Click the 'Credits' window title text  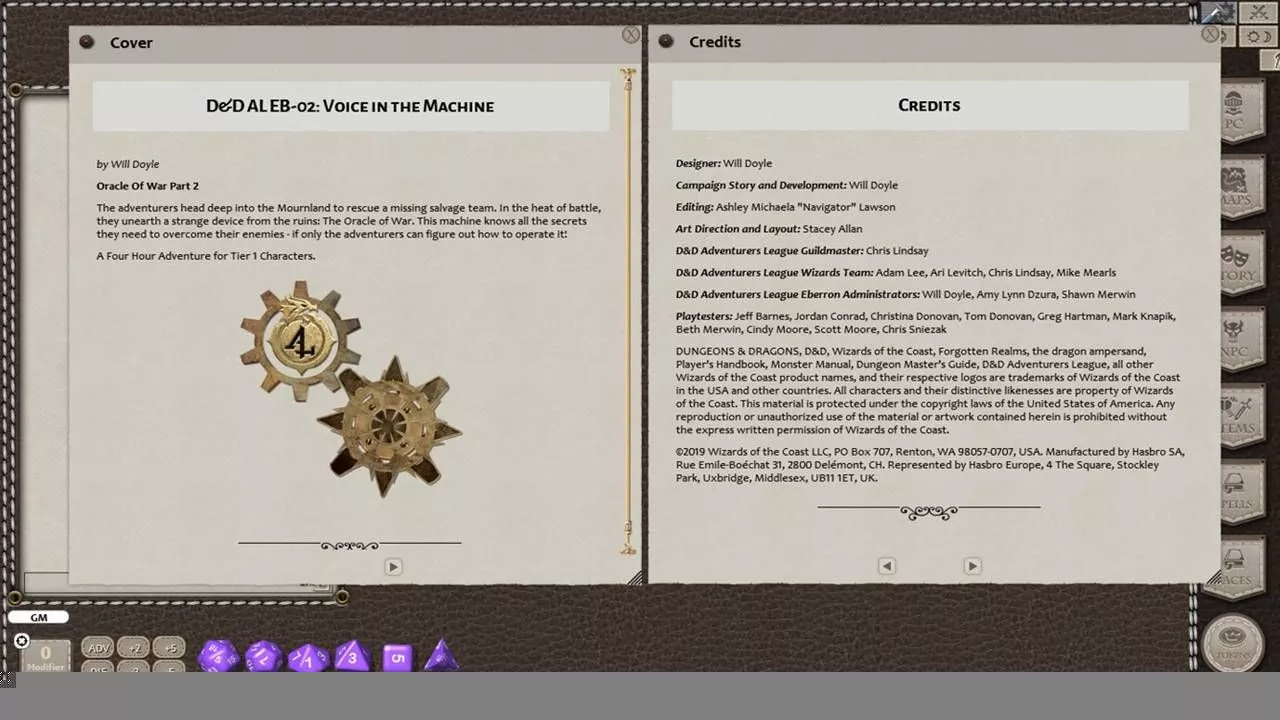pyautogui.click(x=715, y=41)
